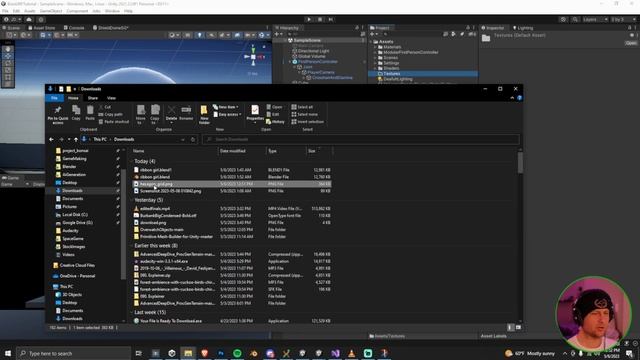Click History in the ribbon
This screenshot has width=640, height=360.
[276, 122]
